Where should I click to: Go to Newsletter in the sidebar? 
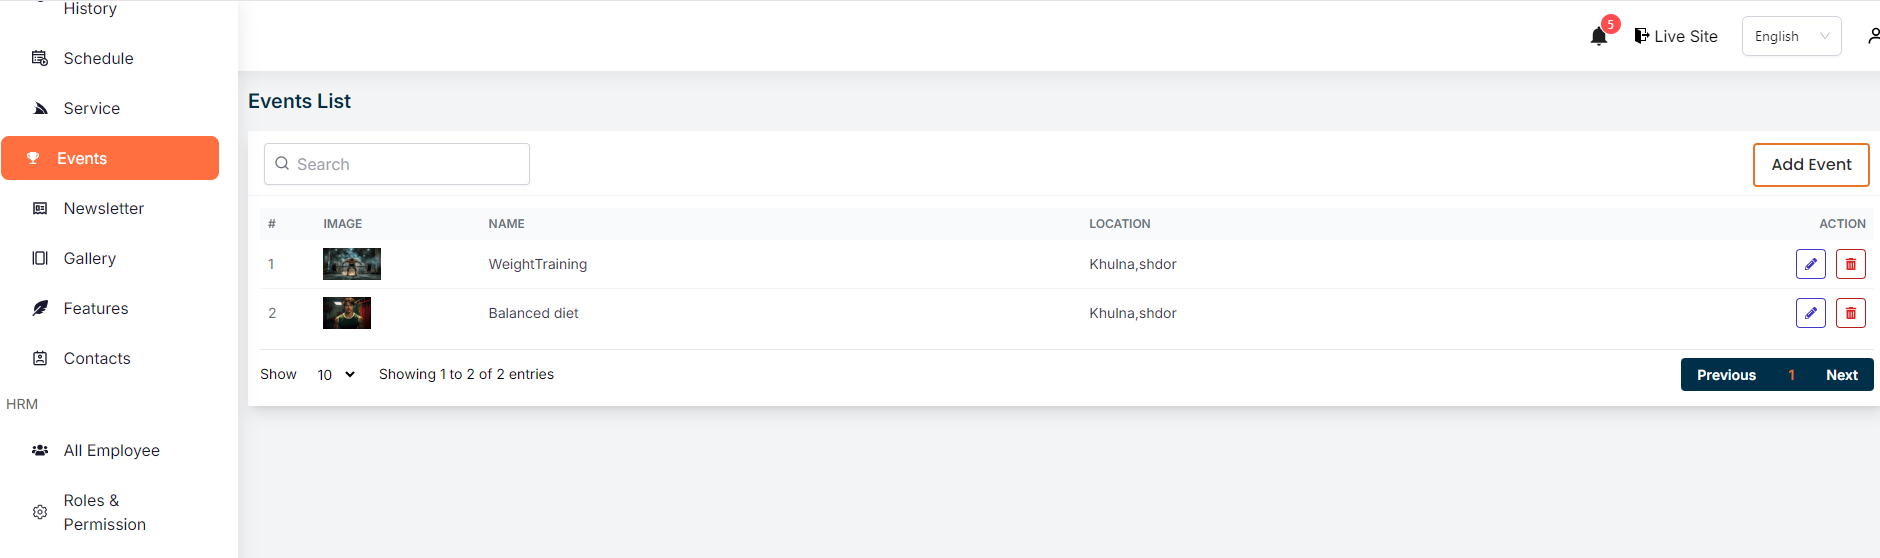click(x=103, y=208)
